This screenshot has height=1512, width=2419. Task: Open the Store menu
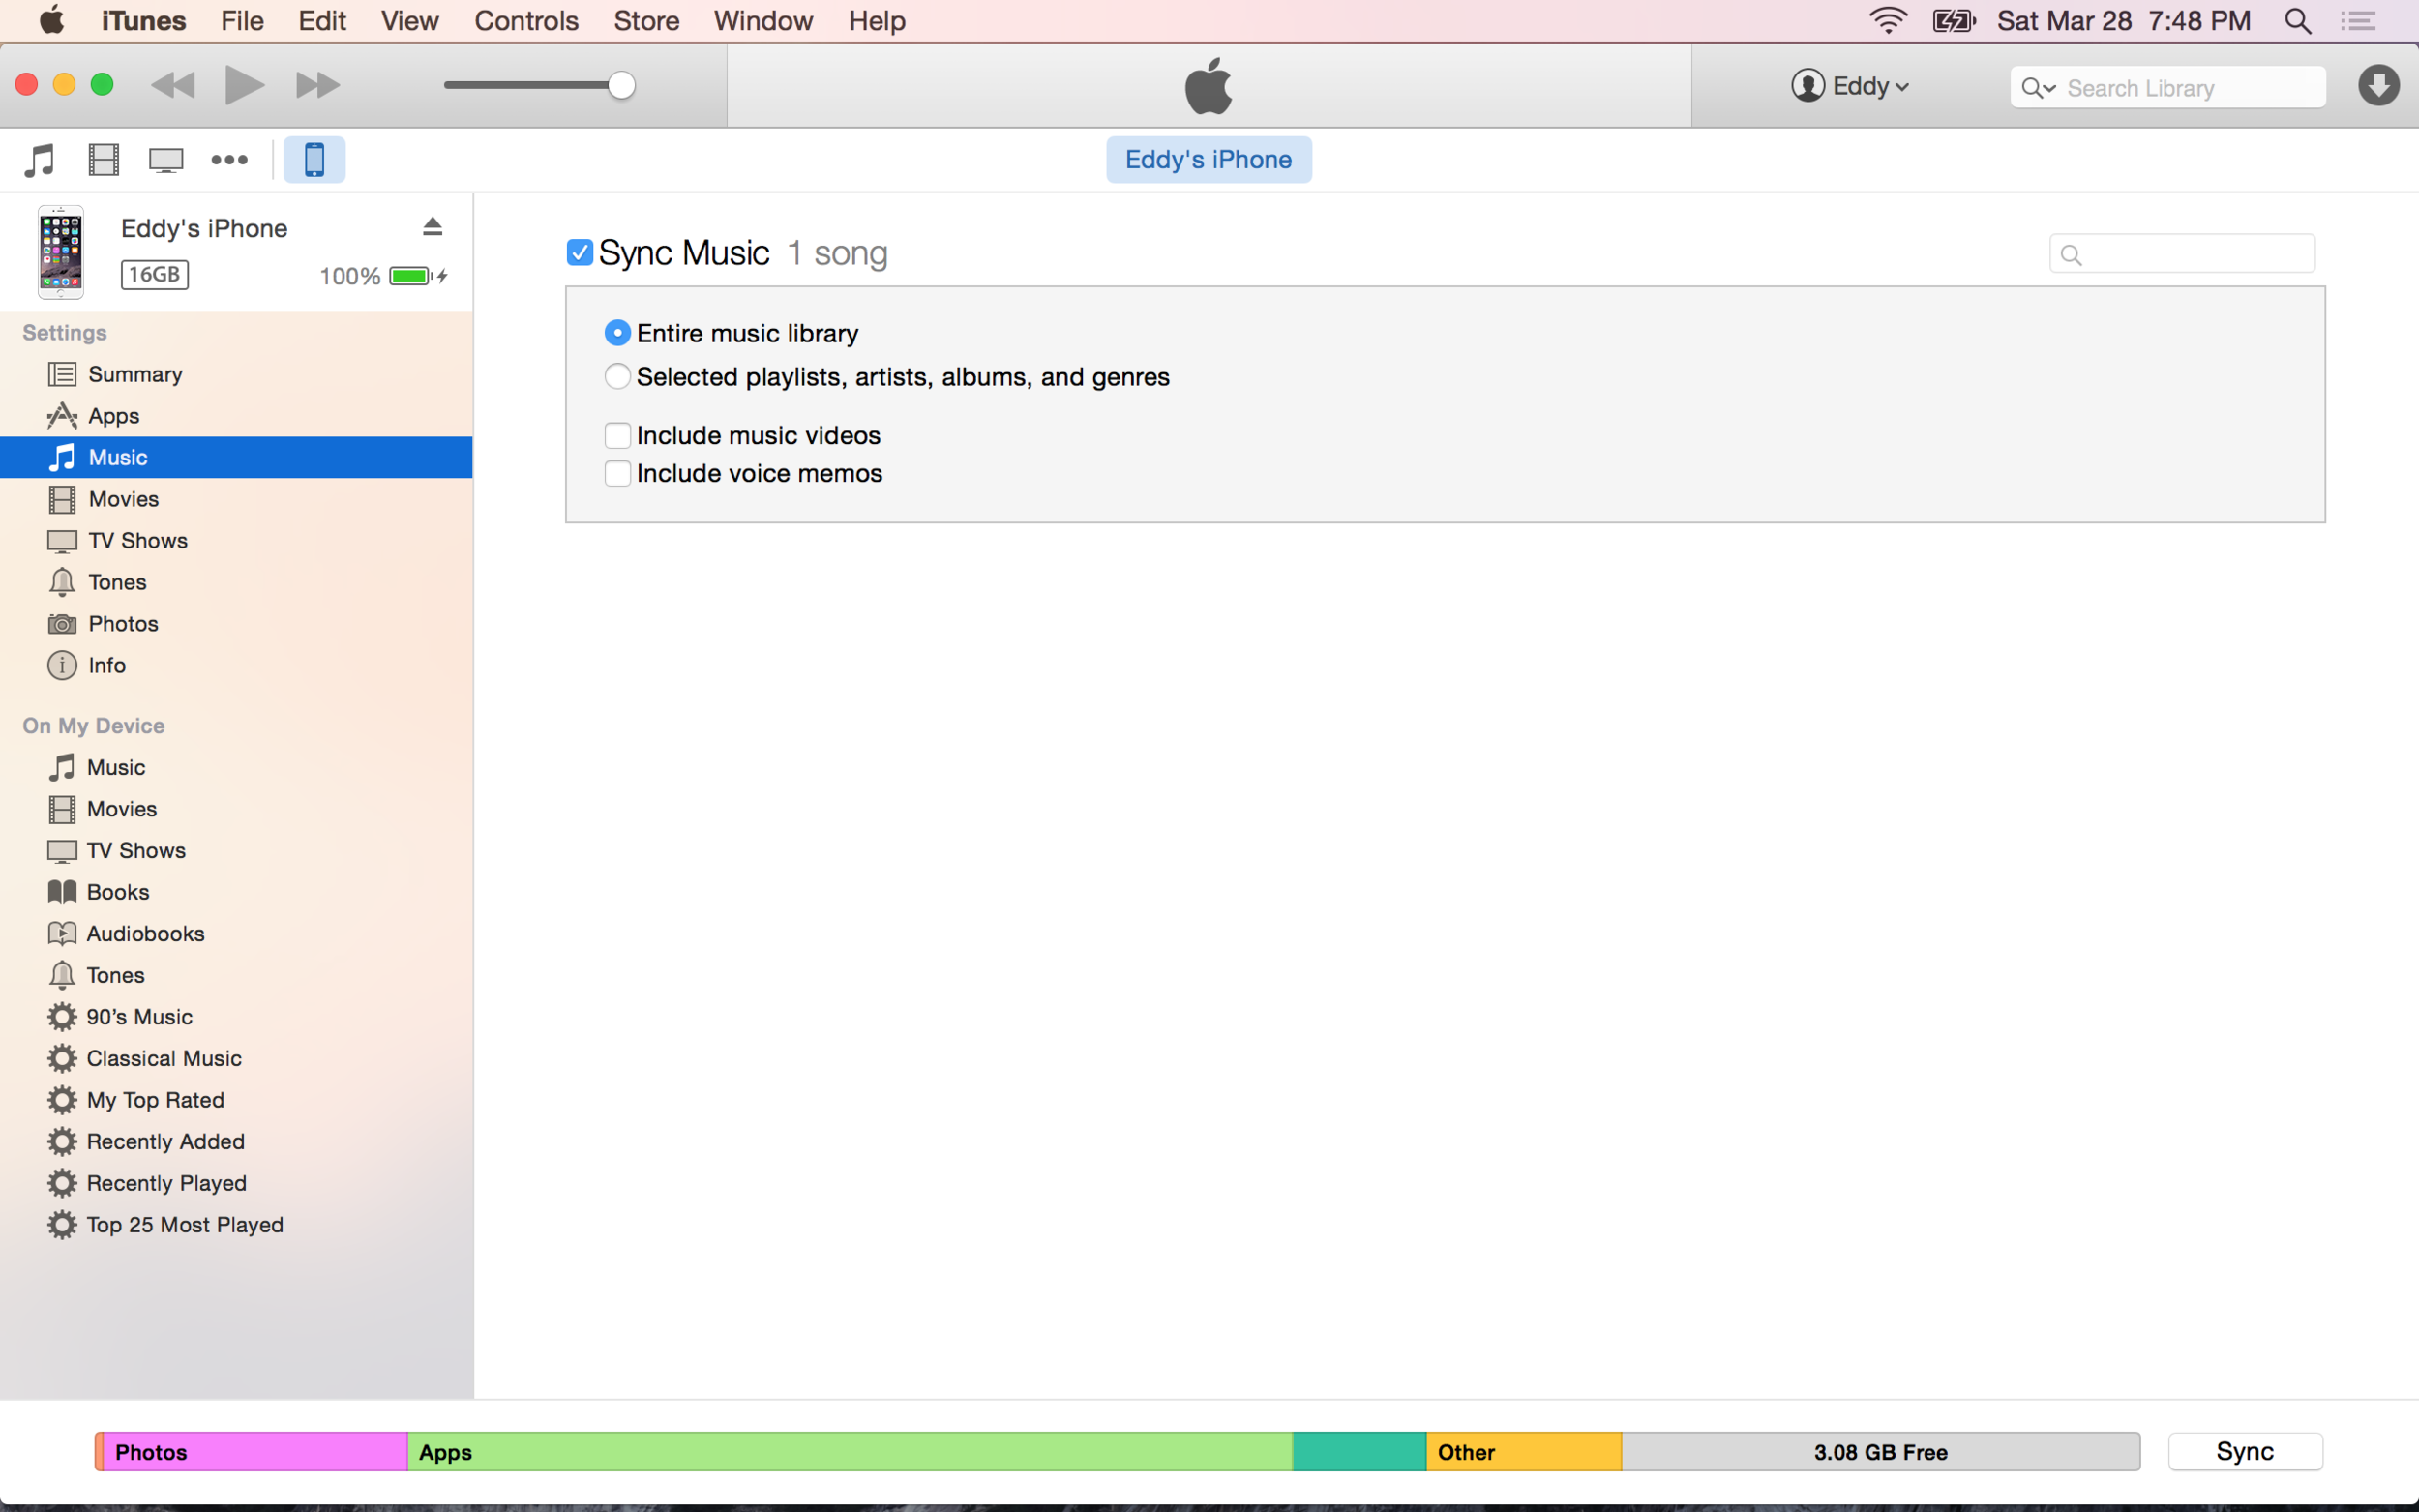[646, 21]
